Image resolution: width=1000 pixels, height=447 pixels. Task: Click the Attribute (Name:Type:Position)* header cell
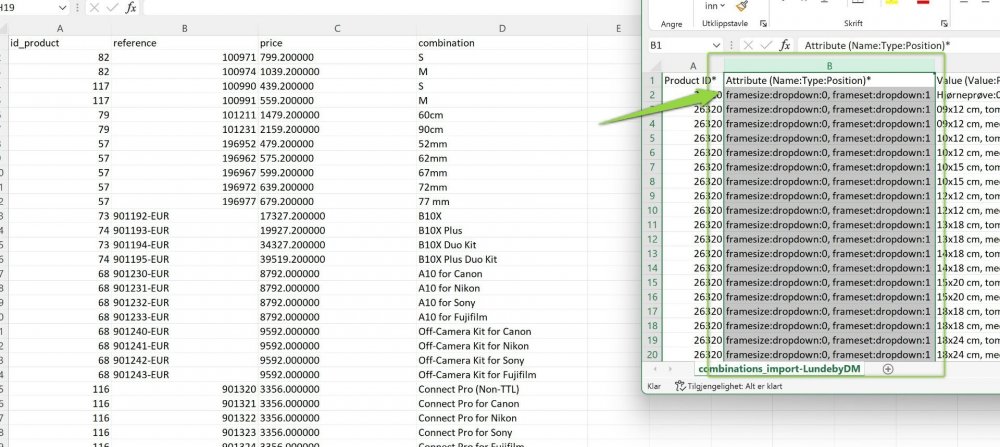(830, 80)
